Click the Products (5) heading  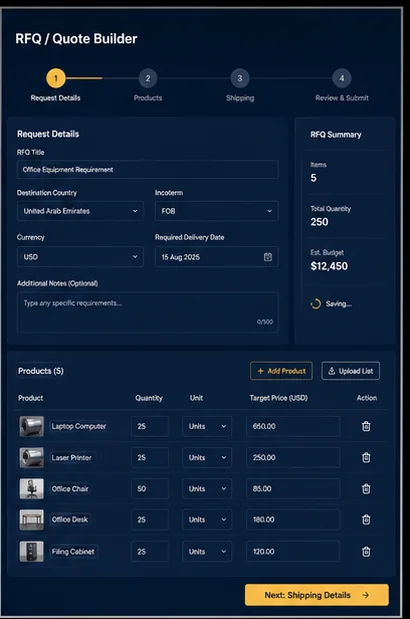pyautogui.click(x=41, y=371)
